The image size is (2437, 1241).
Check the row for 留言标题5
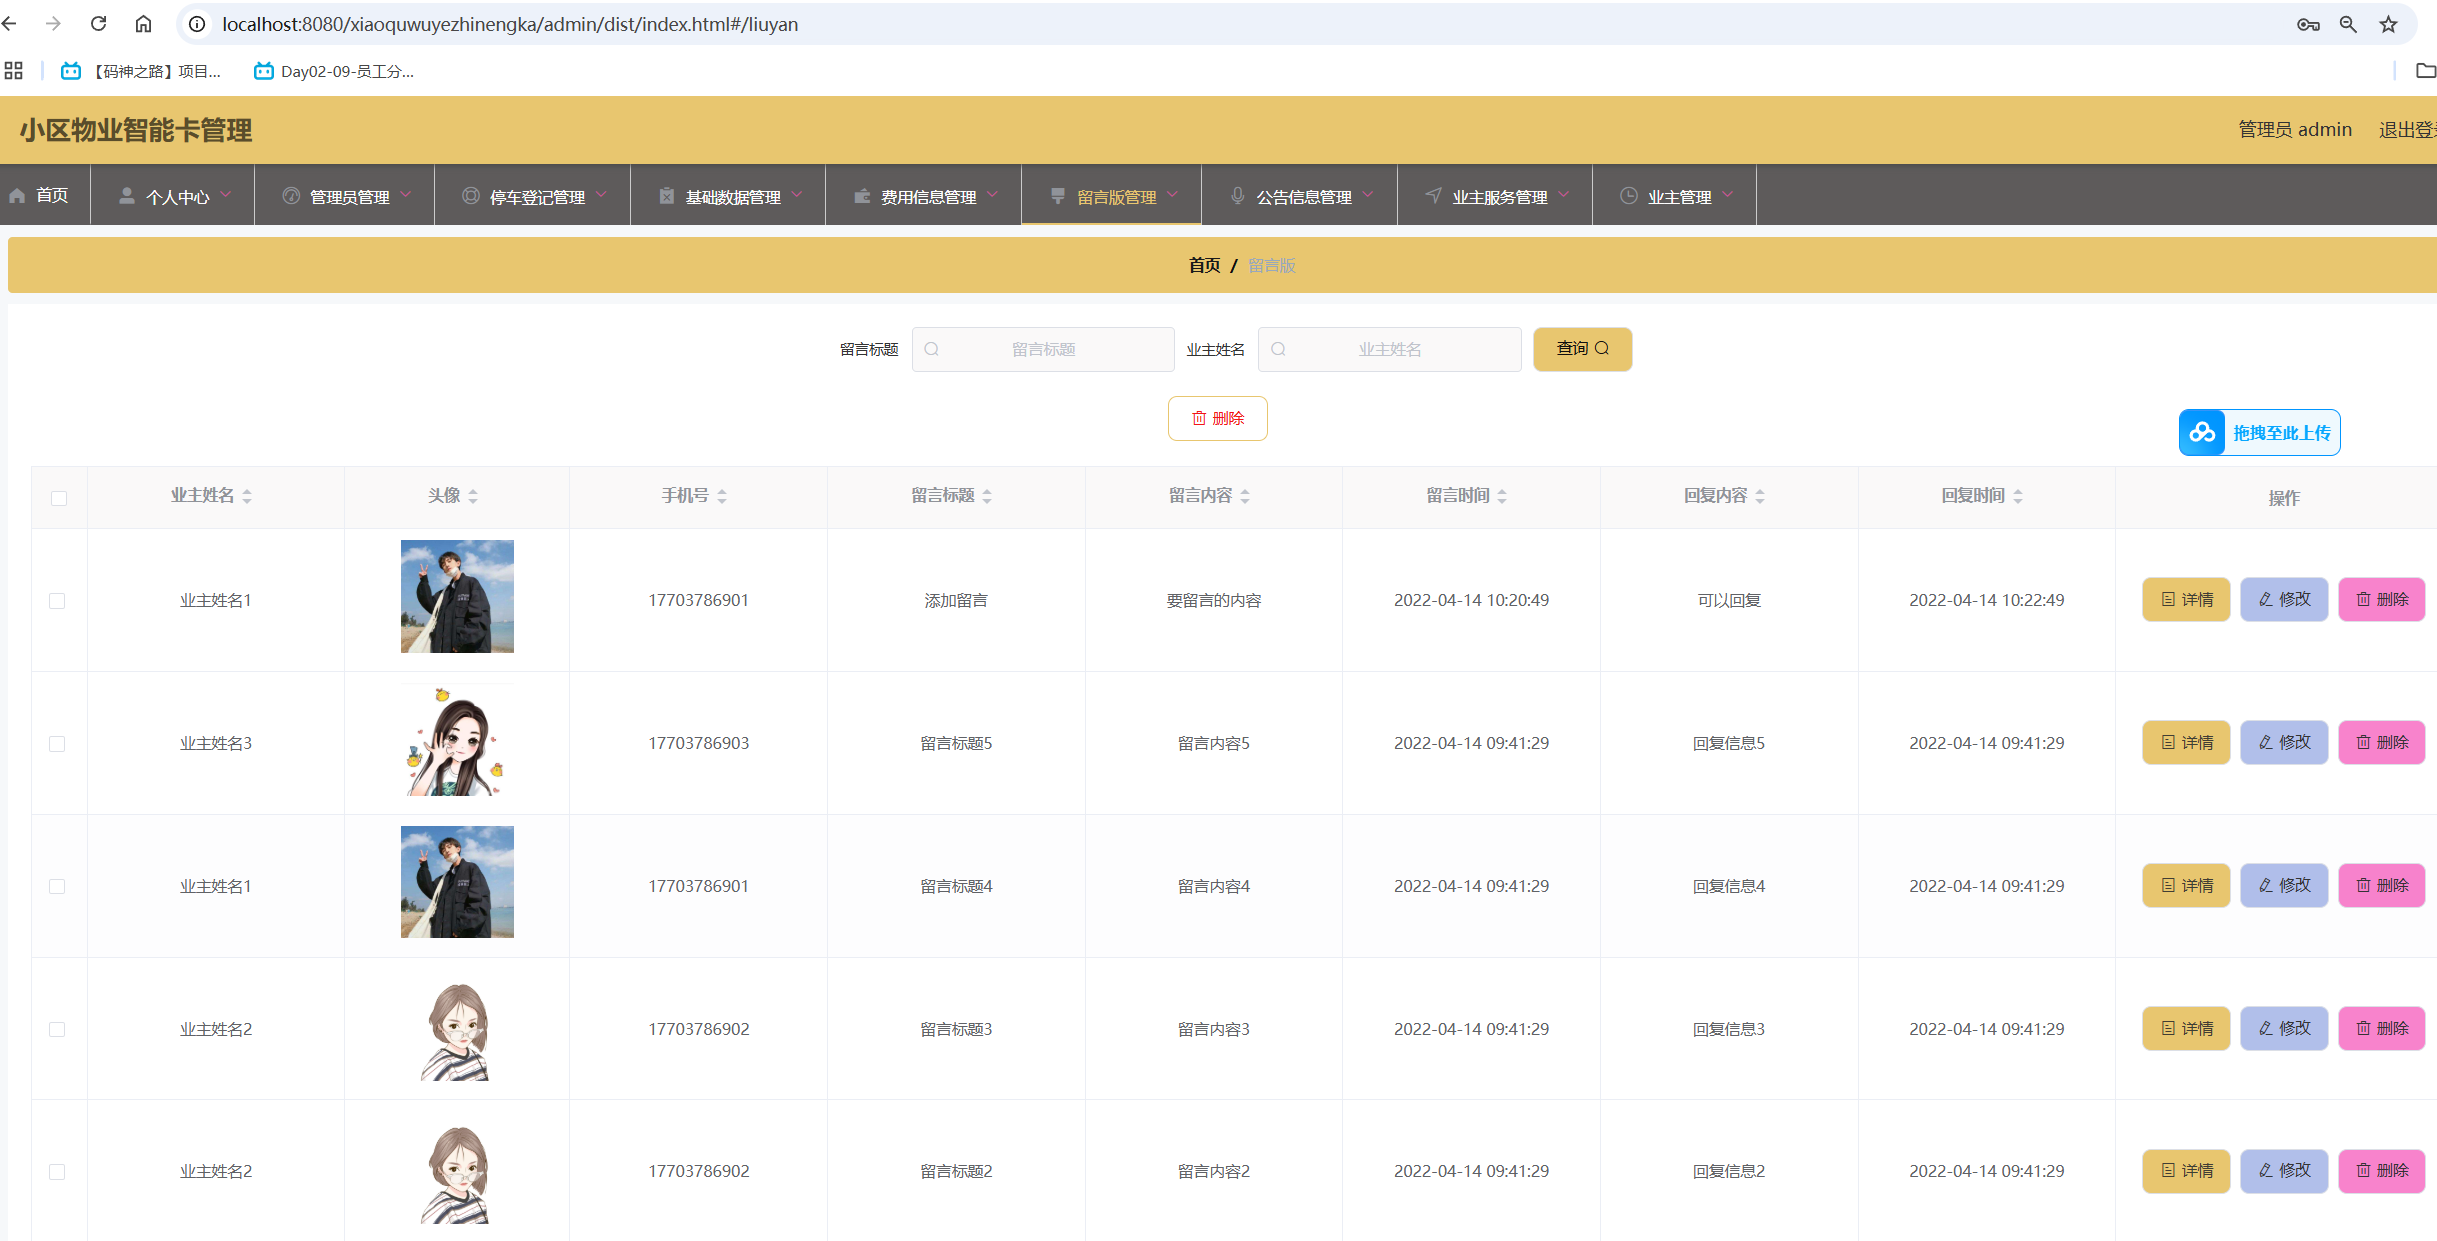57,744
